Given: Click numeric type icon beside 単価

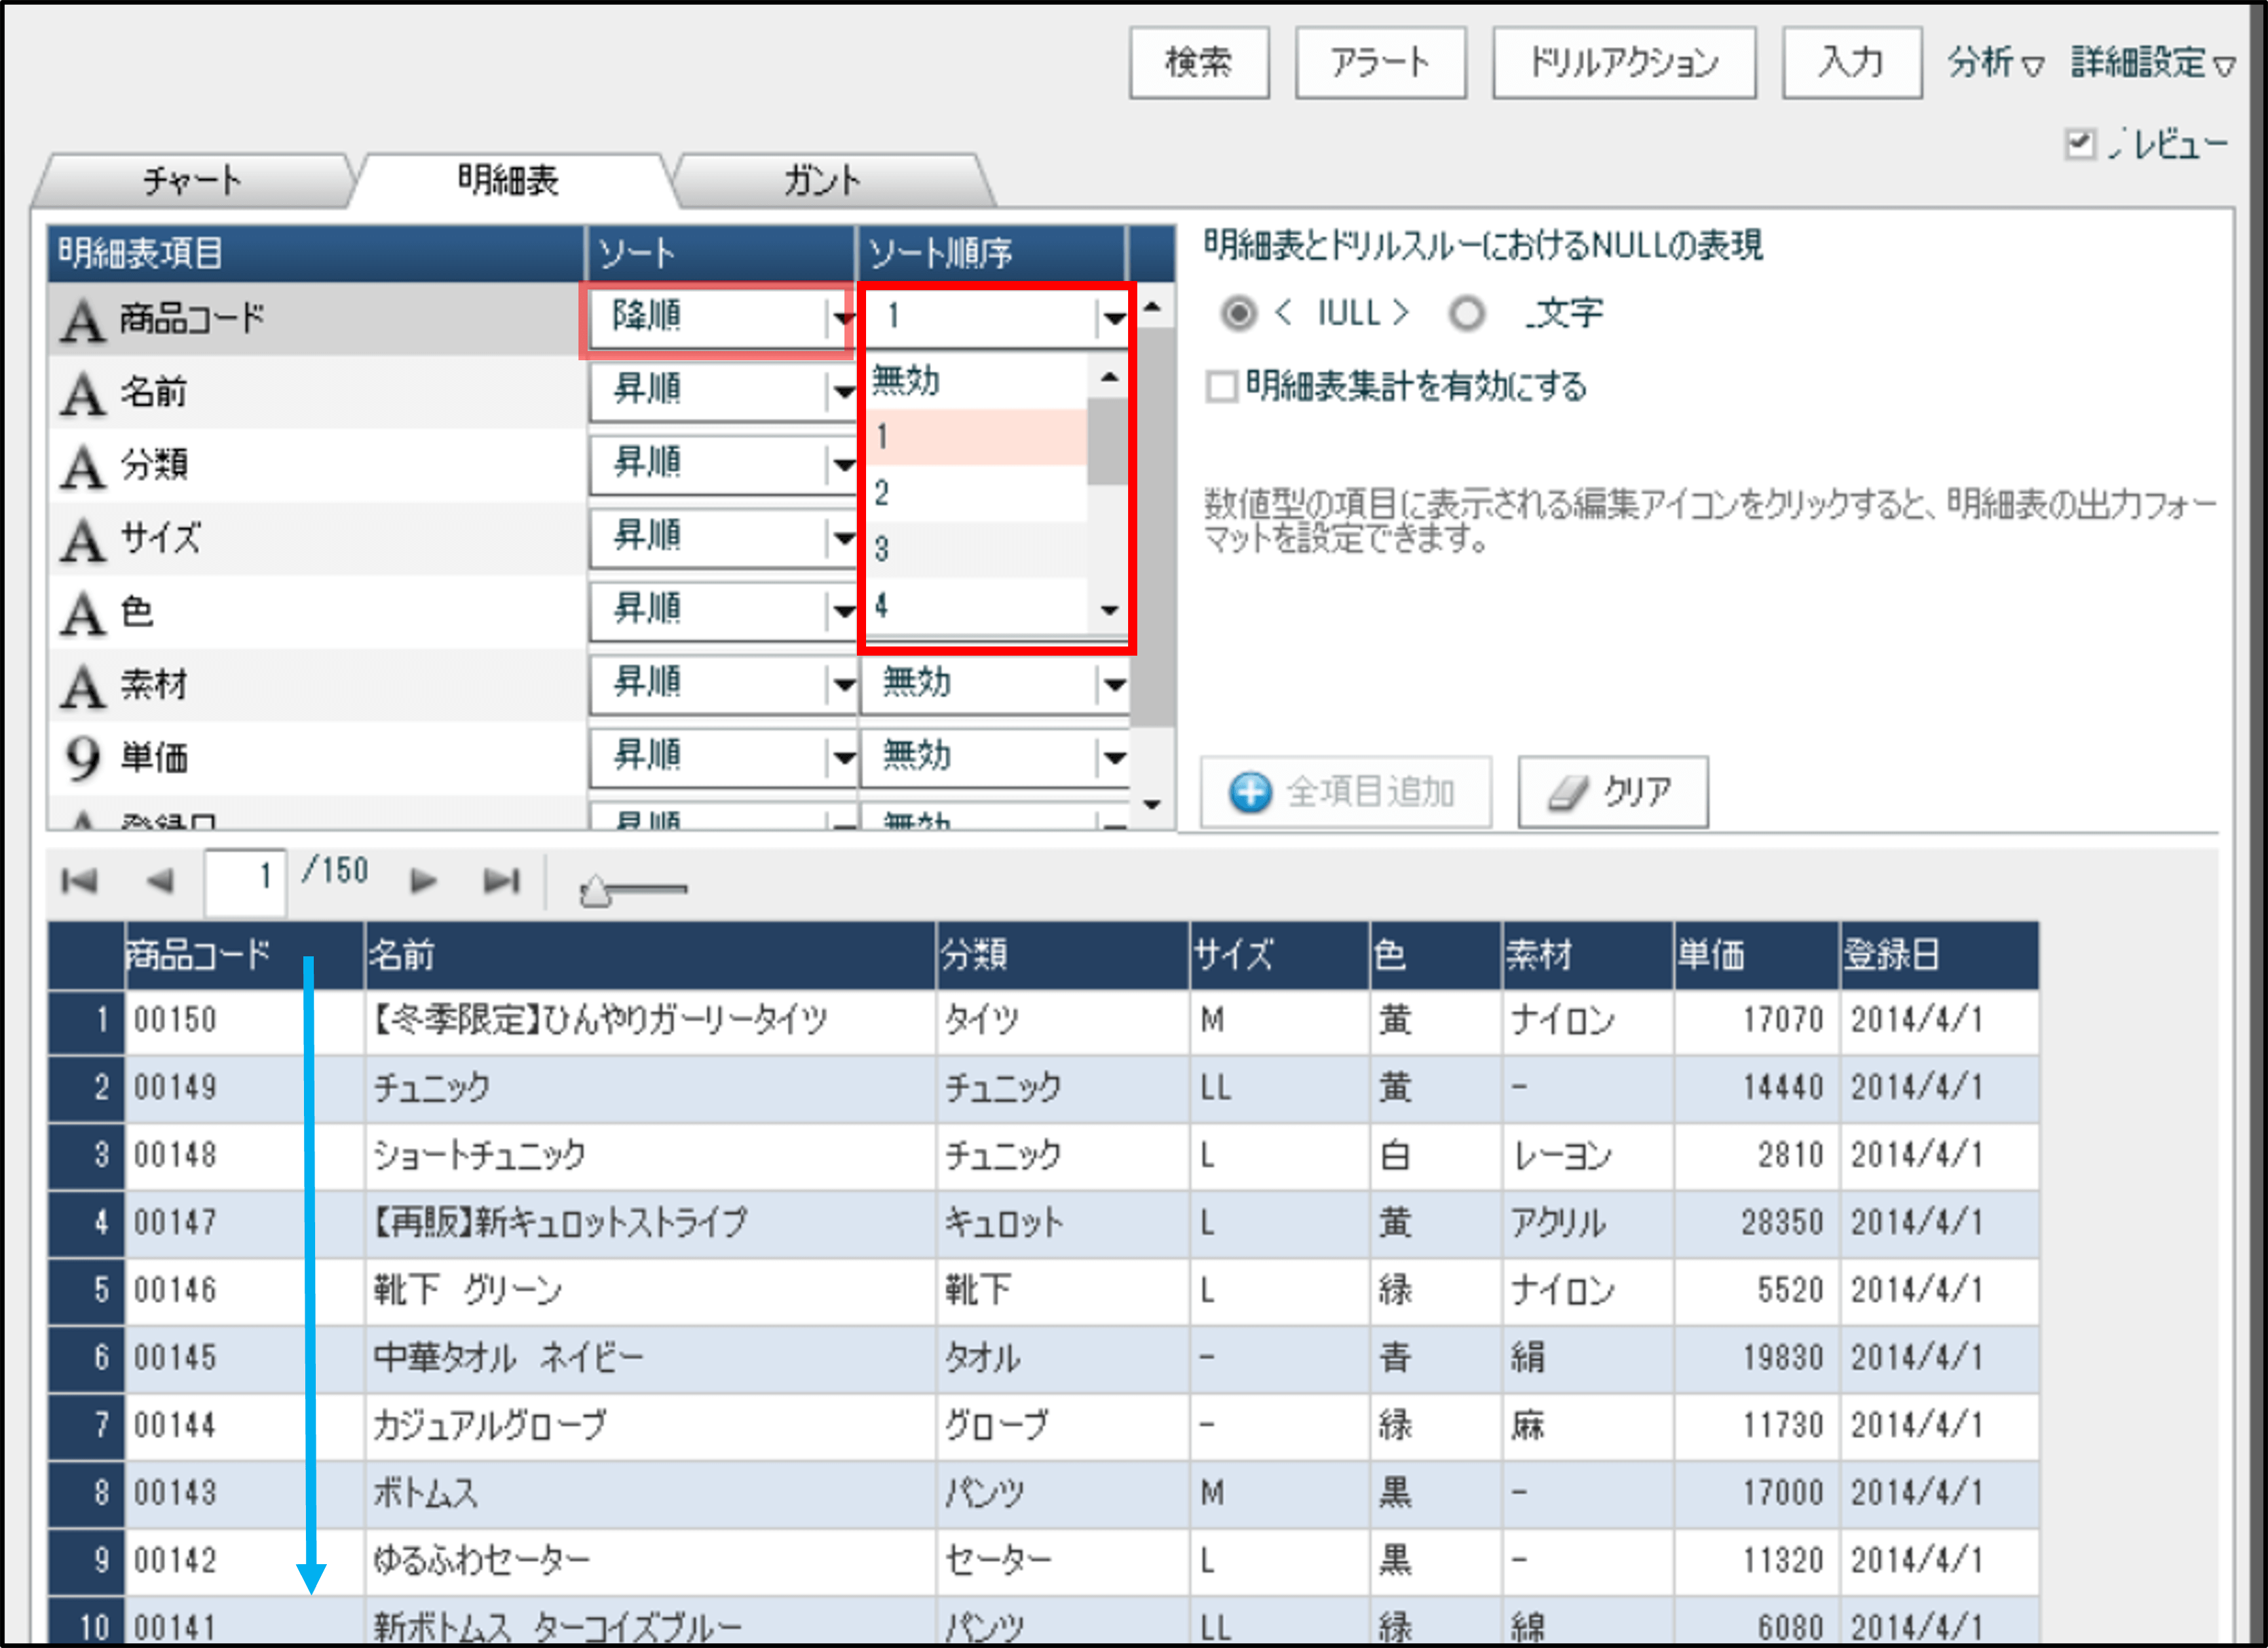Looking at the screenshot, I should click(x=83, y=758).
